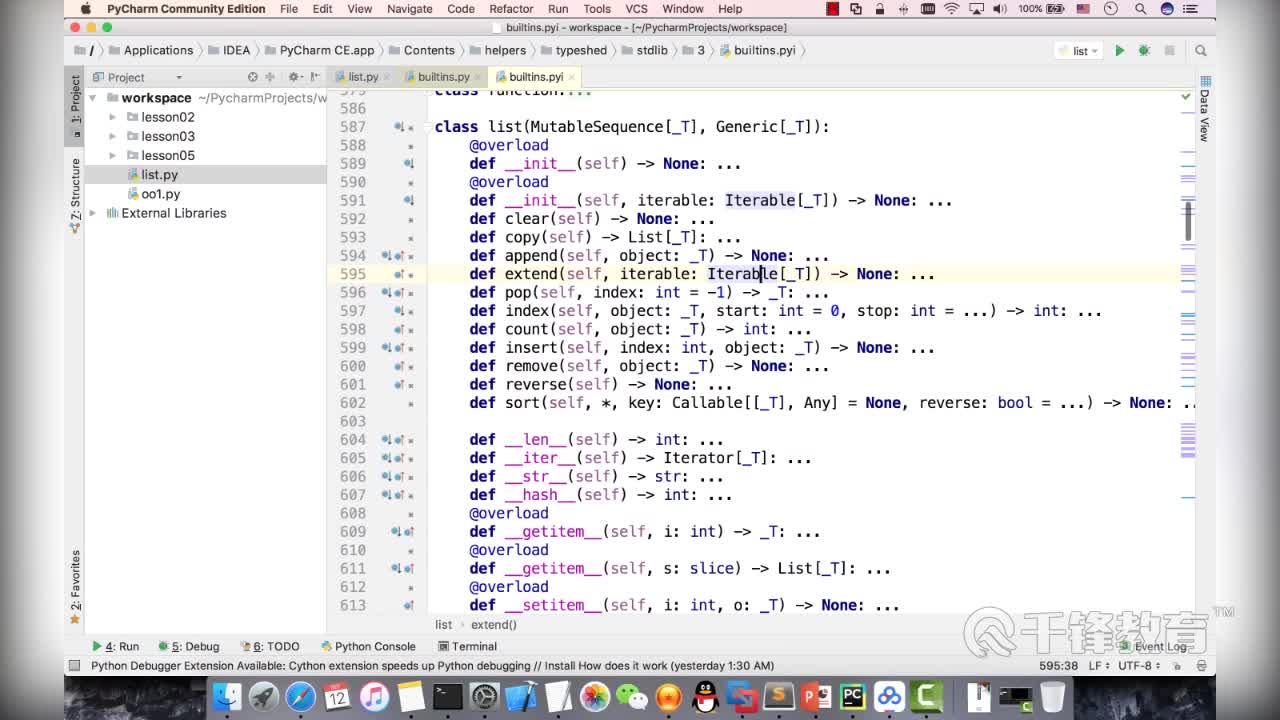Image resolution: width=1280 pixels, height=720 pixels.
Task: Open Project panel settings via gear icon
Action: [x=293, y=77]
